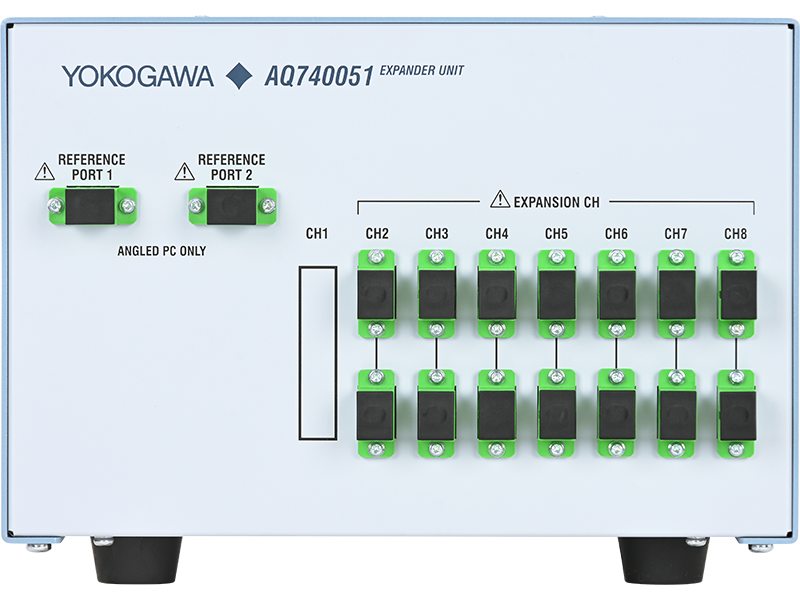Select the REFERENCE PORT 2 green connector
Screen dimensions: 800x600
click(x=232, y=206)
